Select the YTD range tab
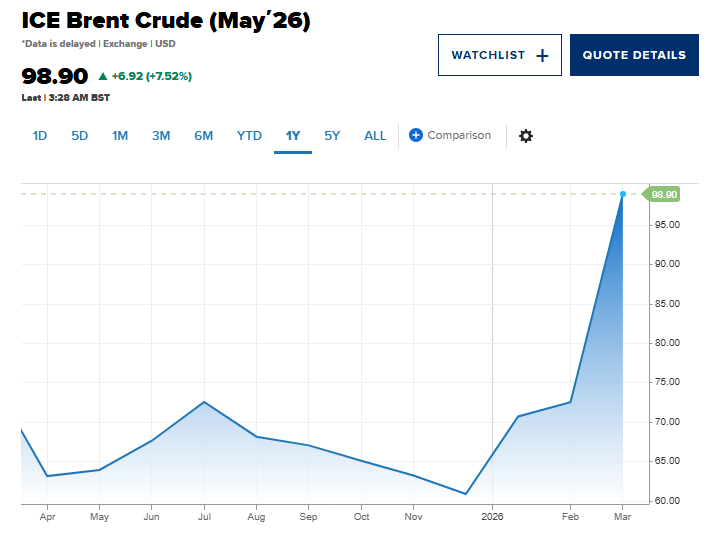 [249, 136]
